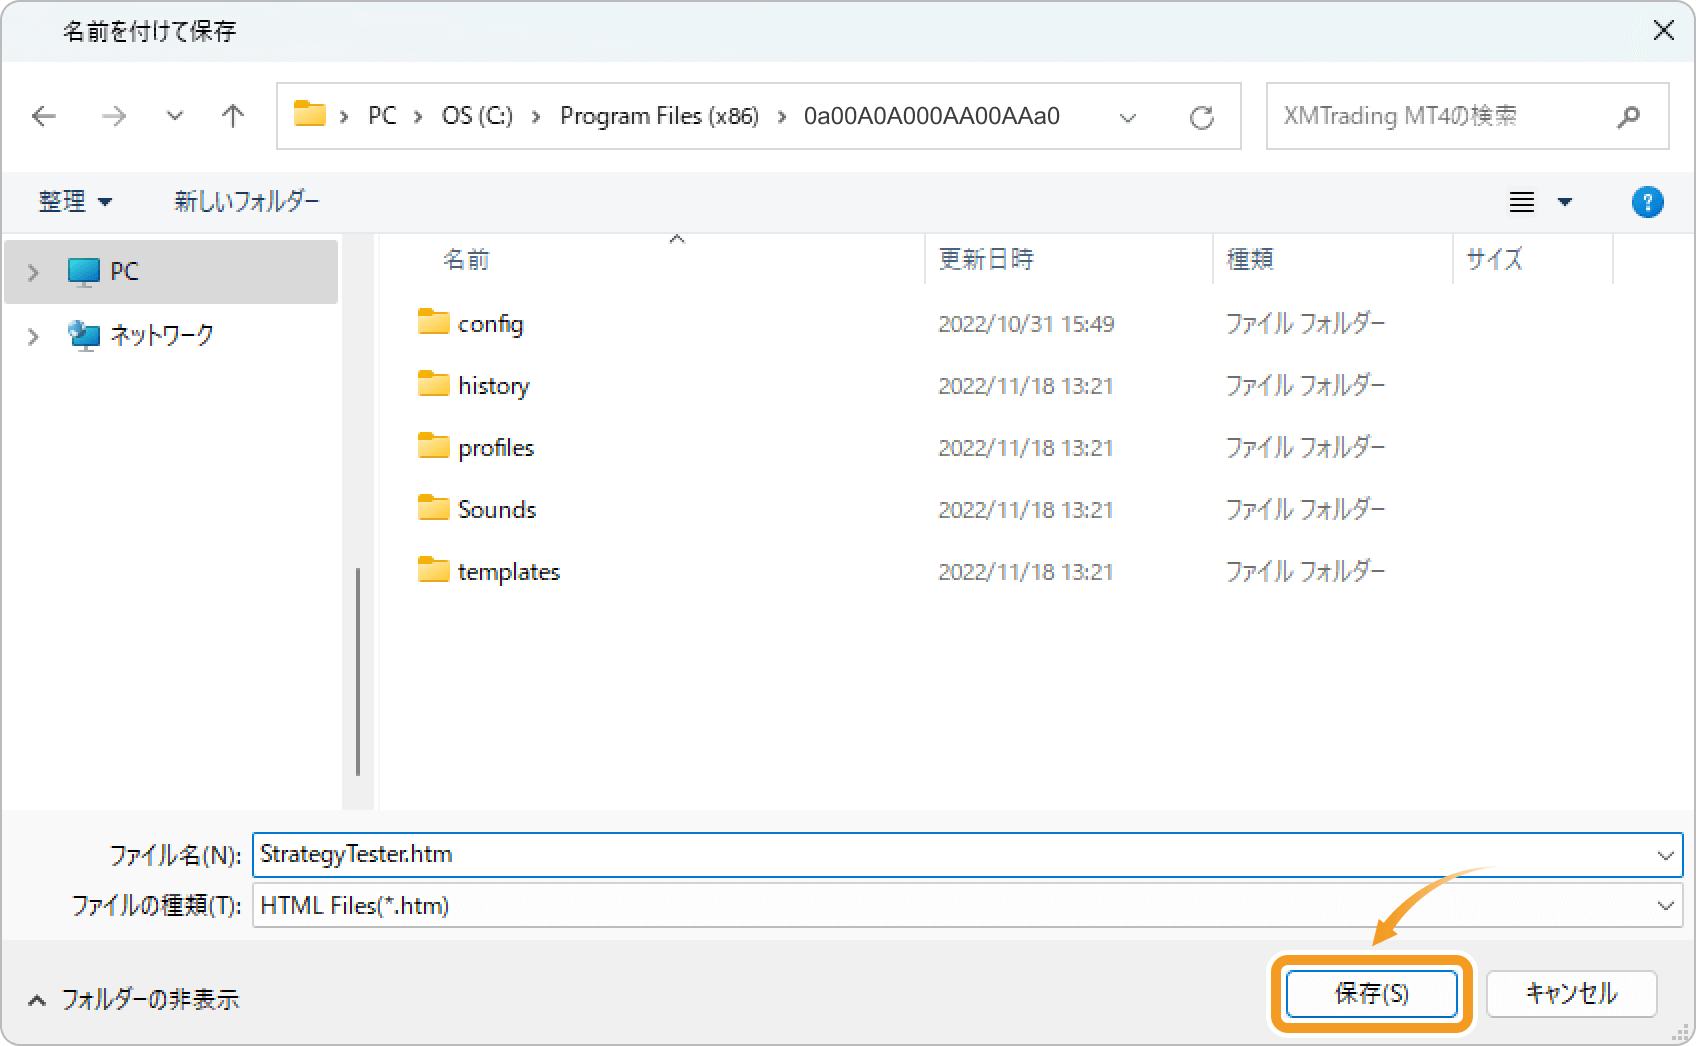
Task: Go up one folder level
Action: (233, 116)
